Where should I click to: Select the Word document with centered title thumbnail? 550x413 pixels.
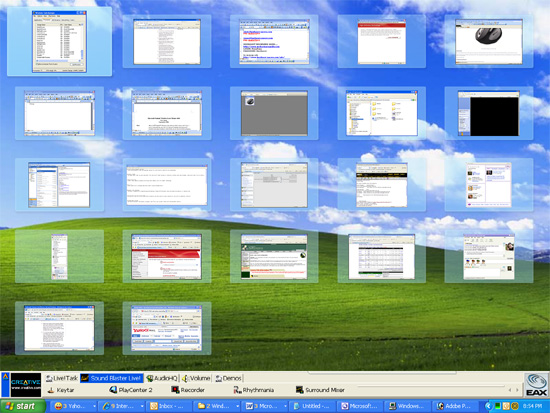click(167, 113)
